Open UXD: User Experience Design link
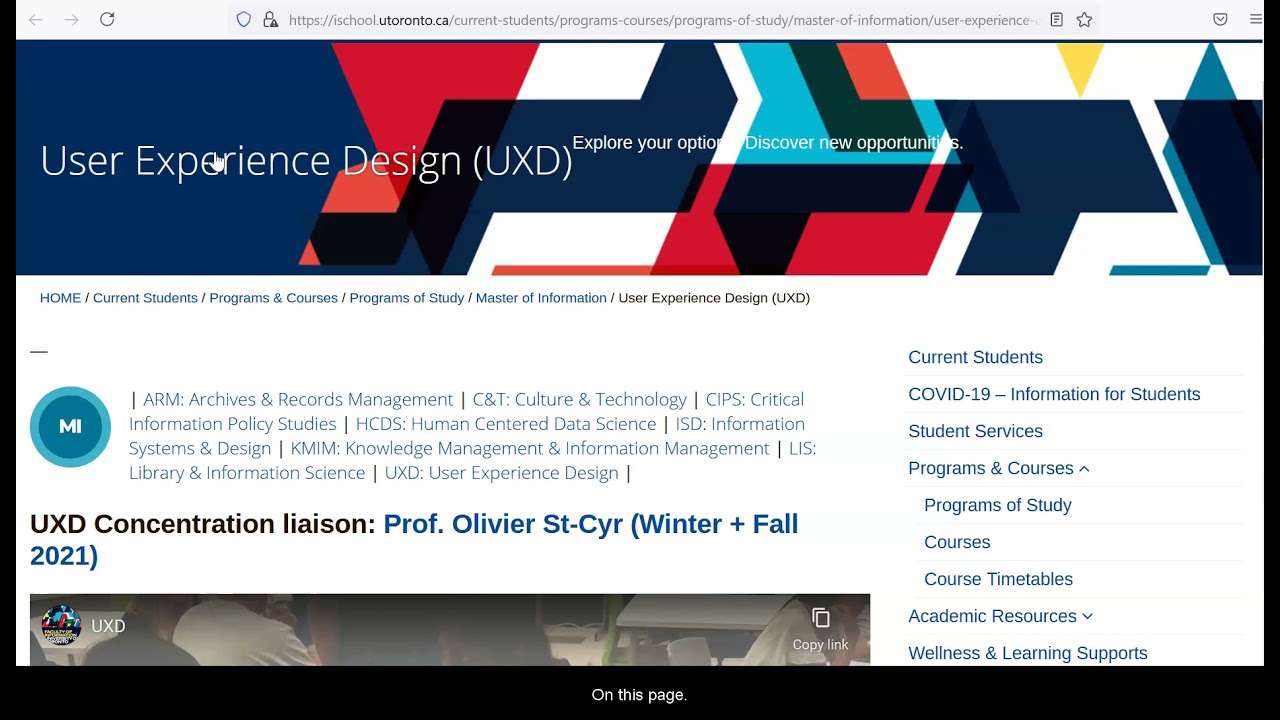Screen dimensions: 1280x720 [x=501, y=473]
